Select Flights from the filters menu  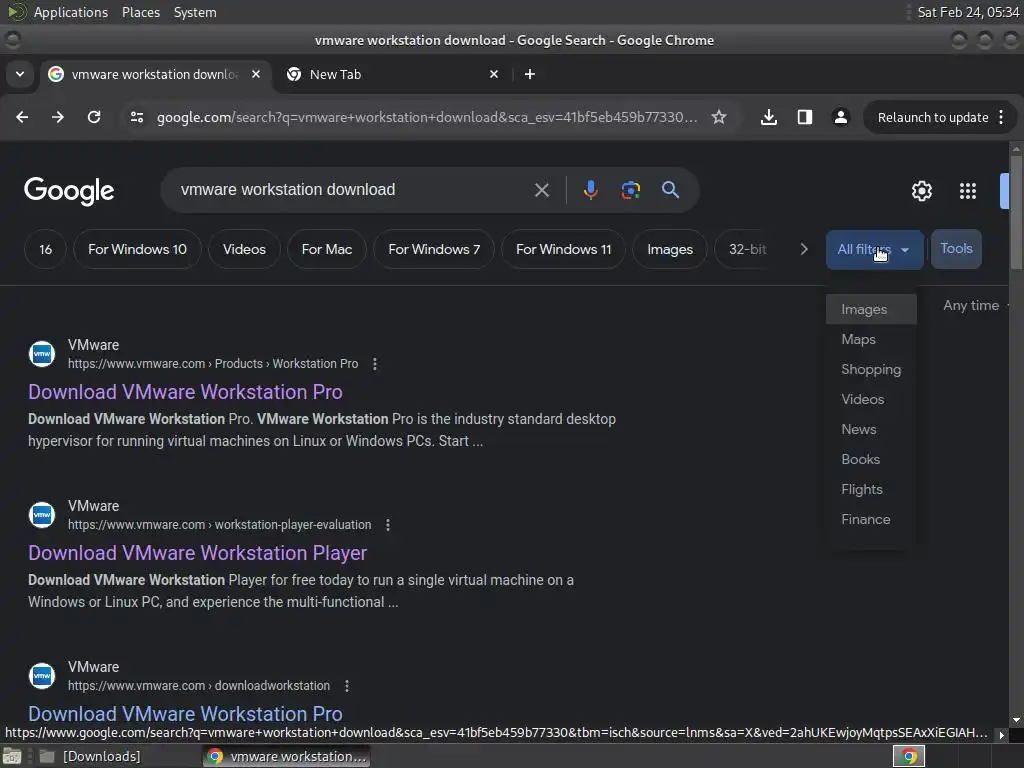pos(871,490)
